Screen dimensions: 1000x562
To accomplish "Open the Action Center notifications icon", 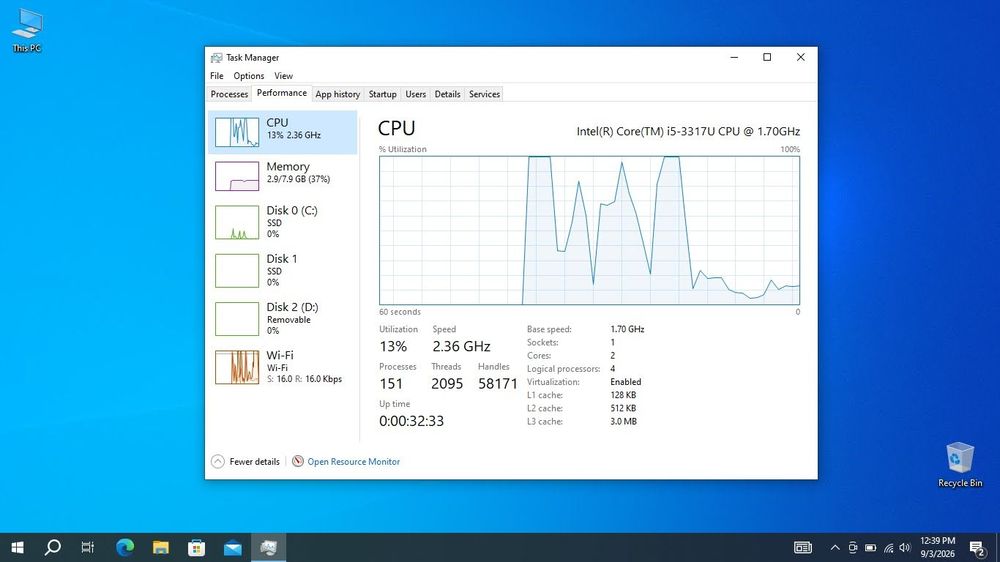I will click(x=977, y=547).
